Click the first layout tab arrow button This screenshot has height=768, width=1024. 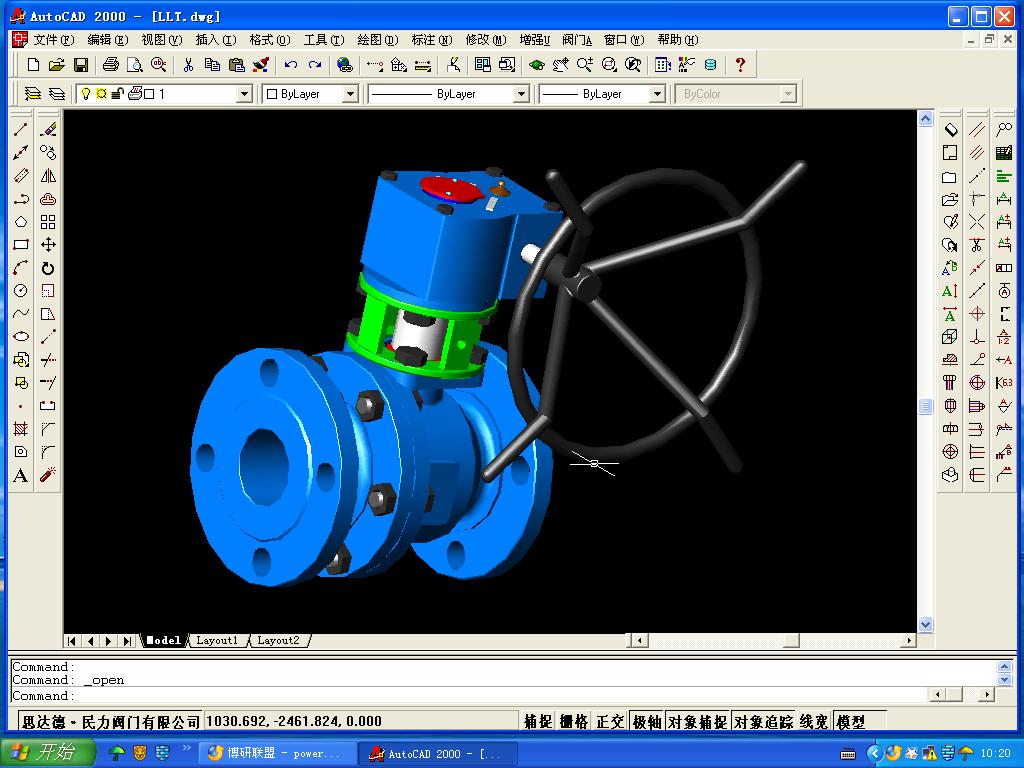[71, 641]
